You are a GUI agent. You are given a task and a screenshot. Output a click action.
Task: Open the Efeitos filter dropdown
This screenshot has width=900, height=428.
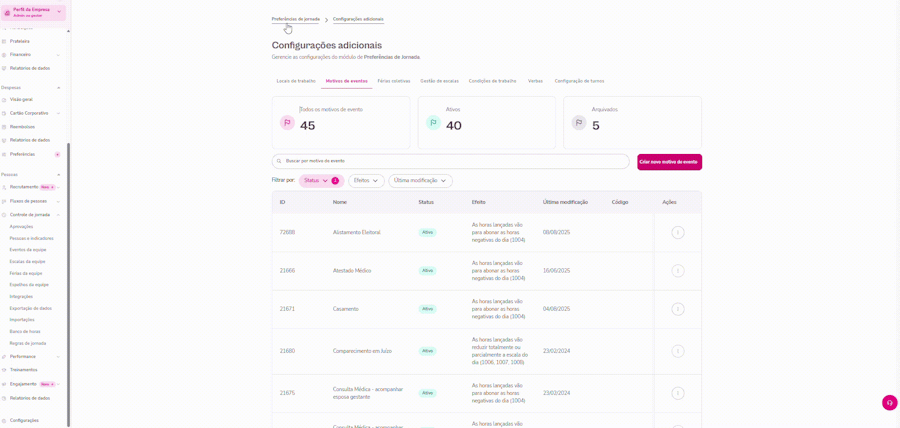point(366,180)
